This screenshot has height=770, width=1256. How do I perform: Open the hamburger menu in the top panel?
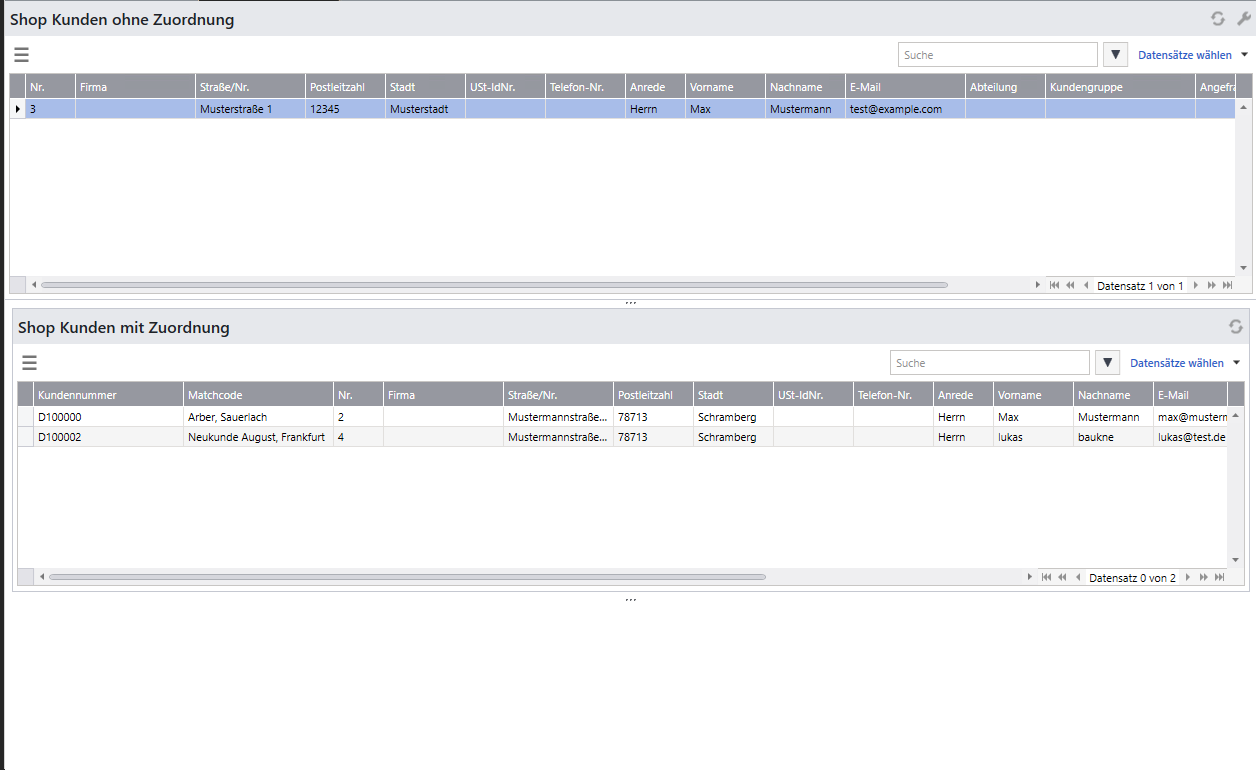pos(21,55)
